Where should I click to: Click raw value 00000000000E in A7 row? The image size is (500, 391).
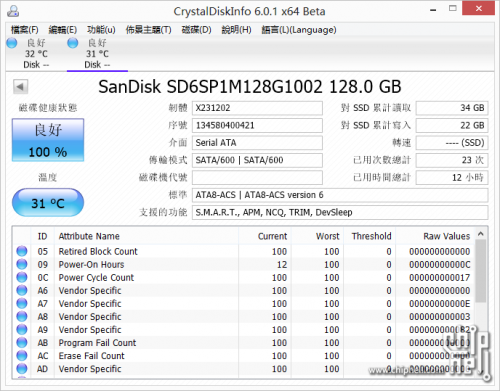440,304
